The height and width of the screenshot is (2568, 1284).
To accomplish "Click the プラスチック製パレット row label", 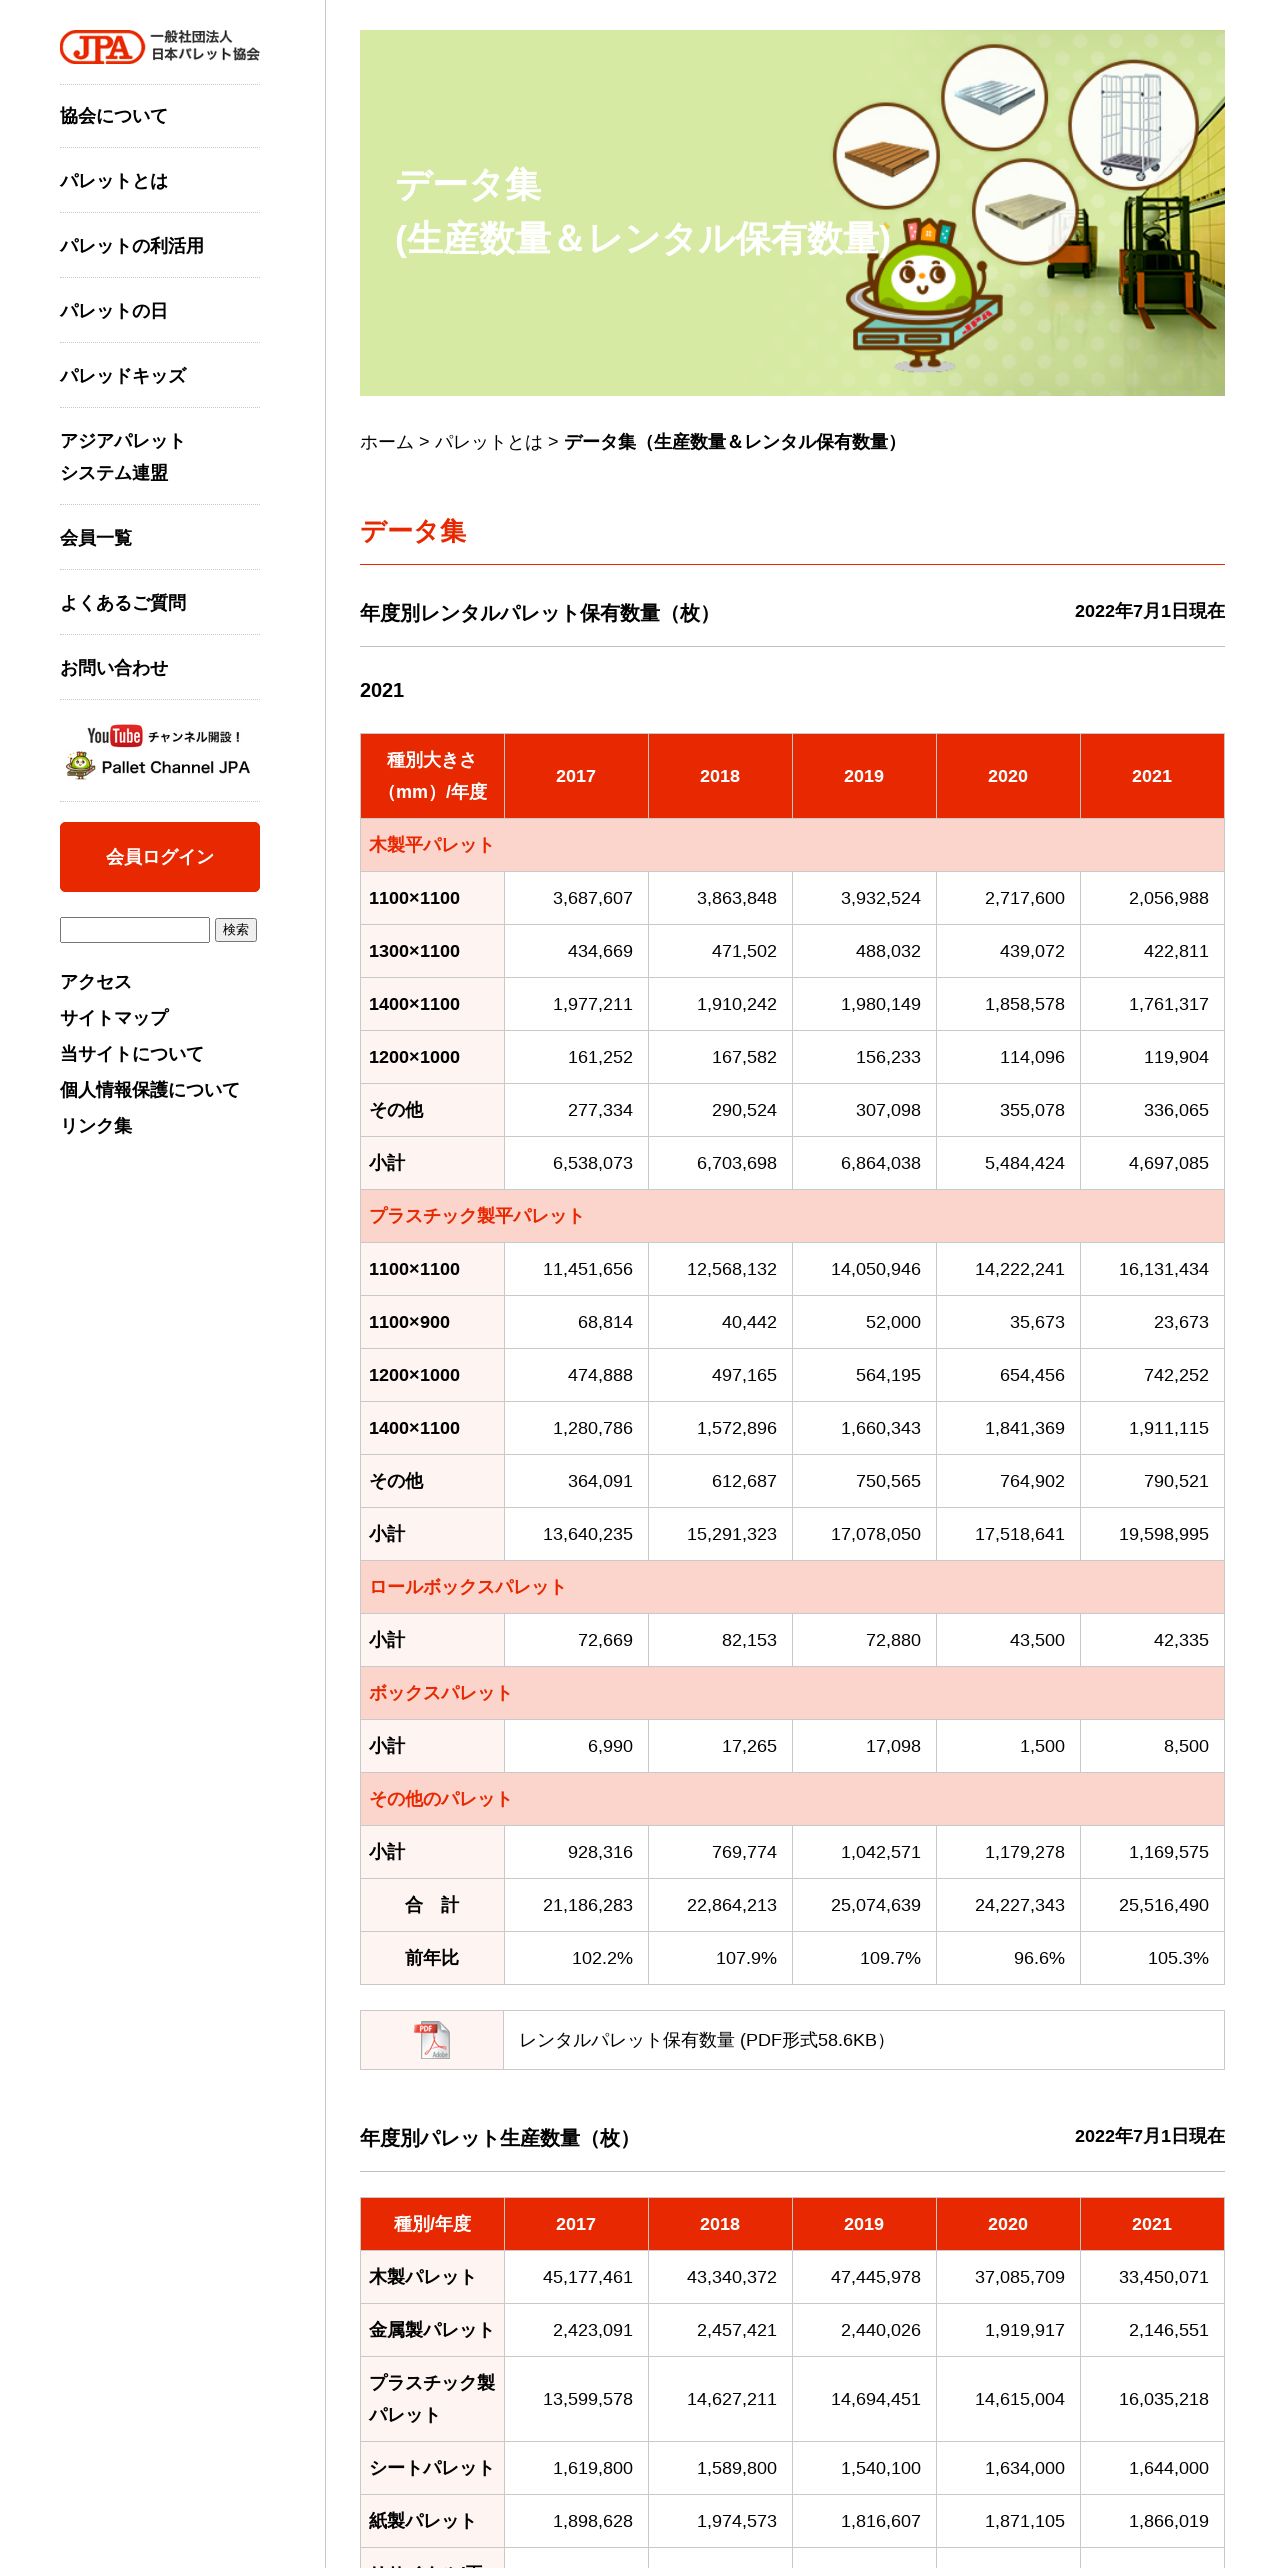I will coord(432,2399).
